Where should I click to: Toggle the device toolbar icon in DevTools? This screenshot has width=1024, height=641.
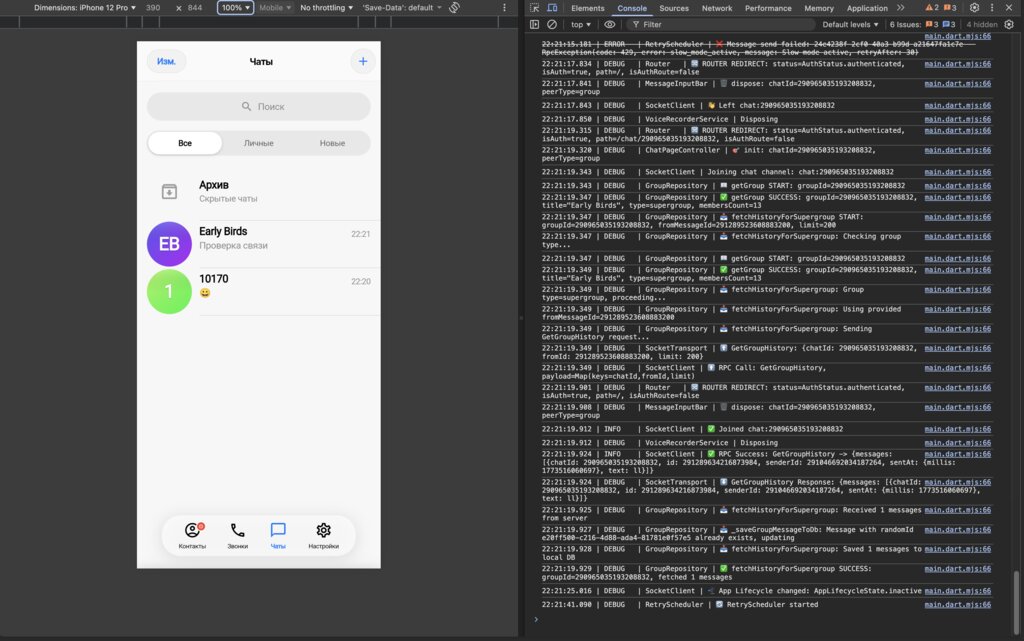[552, 8]
